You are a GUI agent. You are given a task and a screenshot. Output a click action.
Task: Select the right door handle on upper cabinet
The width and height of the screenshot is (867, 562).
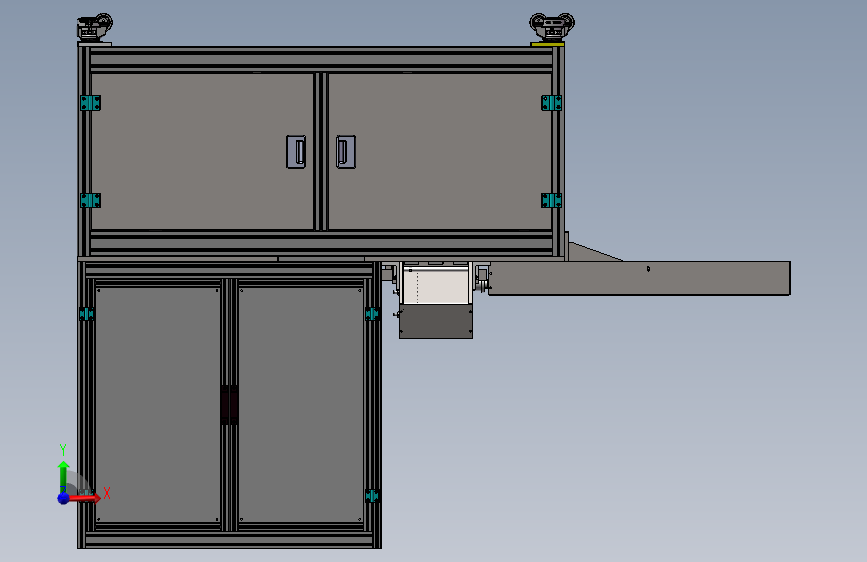(346, 152)
